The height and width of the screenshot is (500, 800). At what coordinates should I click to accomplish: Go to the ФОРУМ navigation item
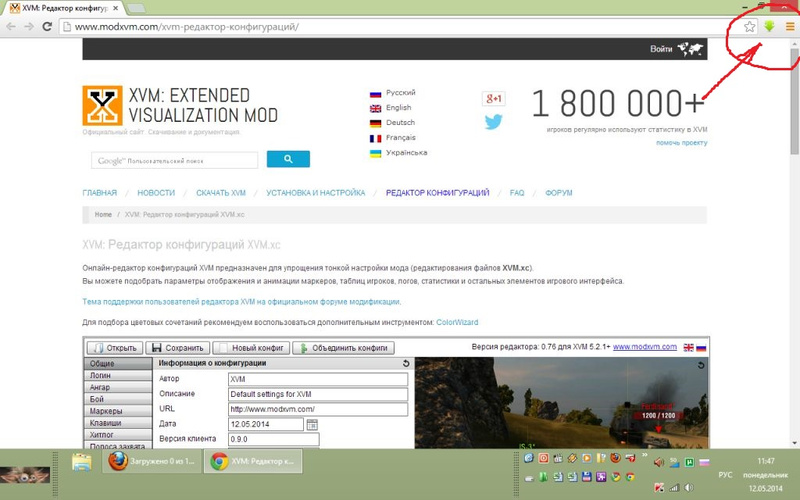[558, 192]
